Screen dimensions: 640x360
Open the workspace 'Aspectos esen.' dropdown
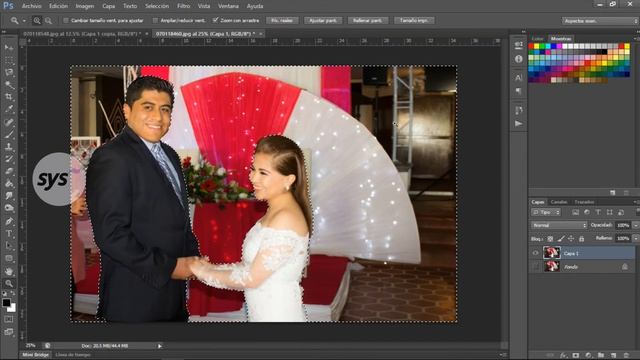point(600,21)
